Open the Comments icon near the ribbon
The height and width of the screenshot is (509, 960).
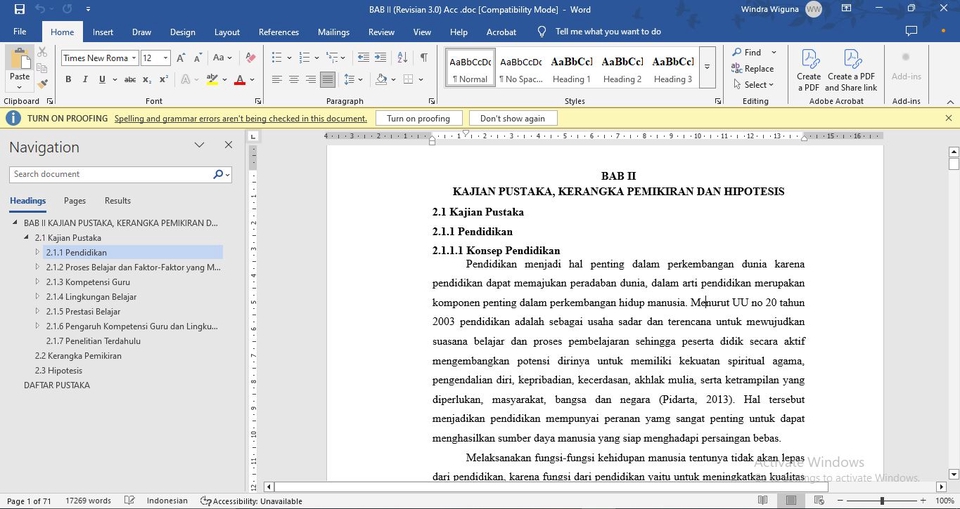point(912,31)
